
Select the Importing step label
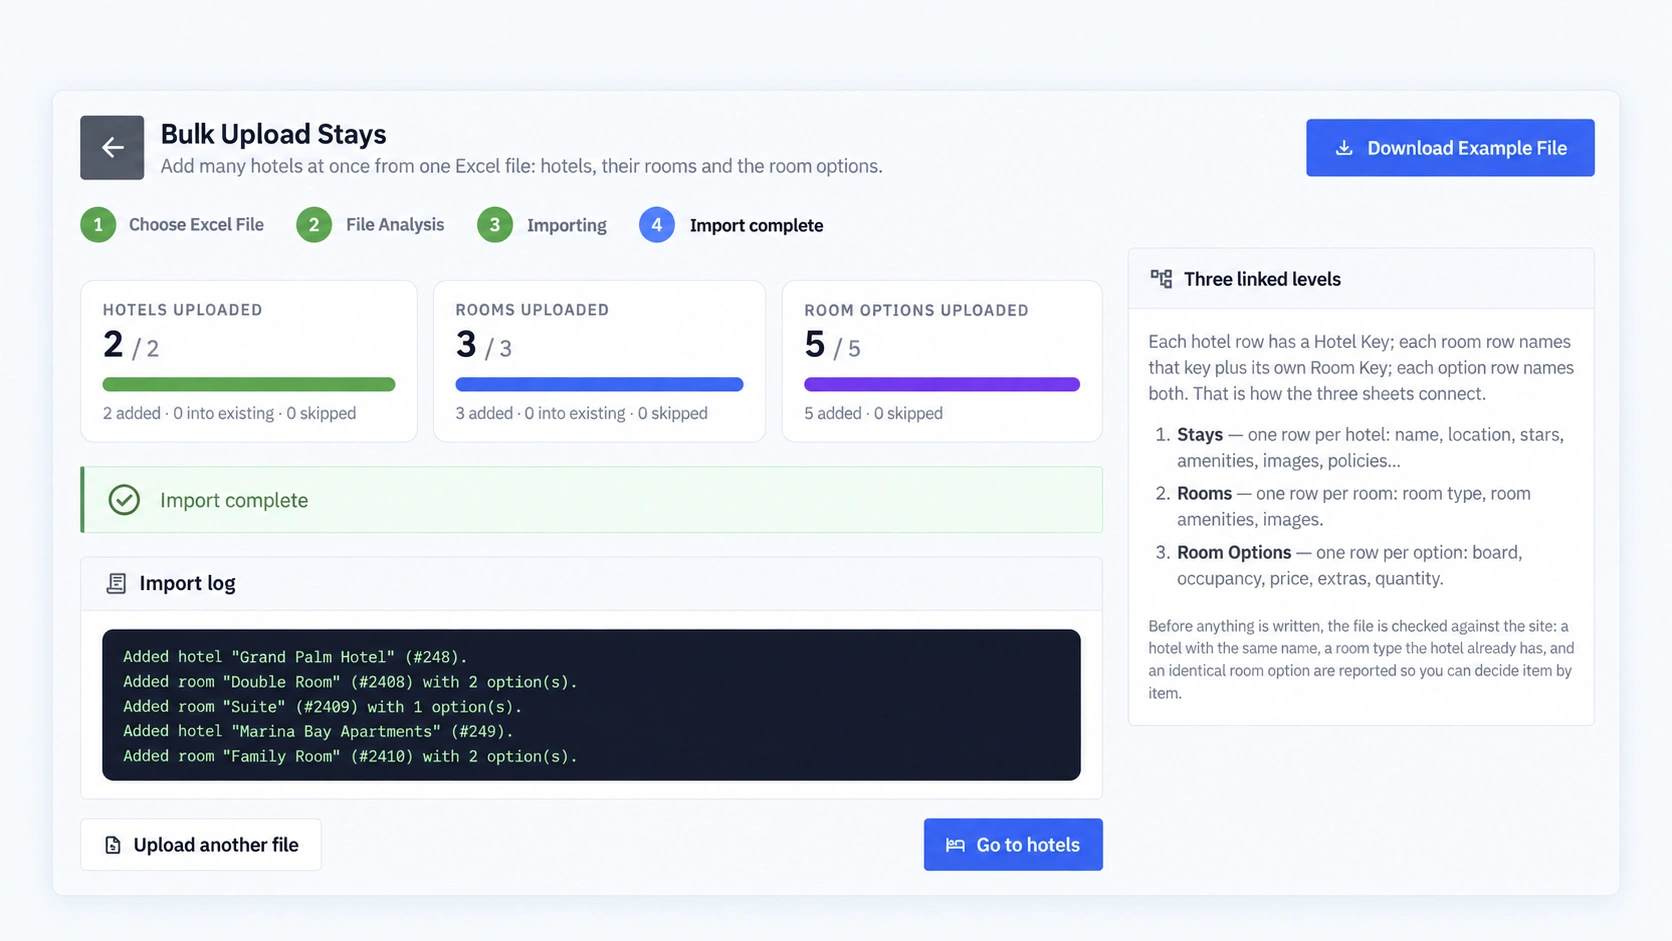pyautogui.click(x=567, y=225)
